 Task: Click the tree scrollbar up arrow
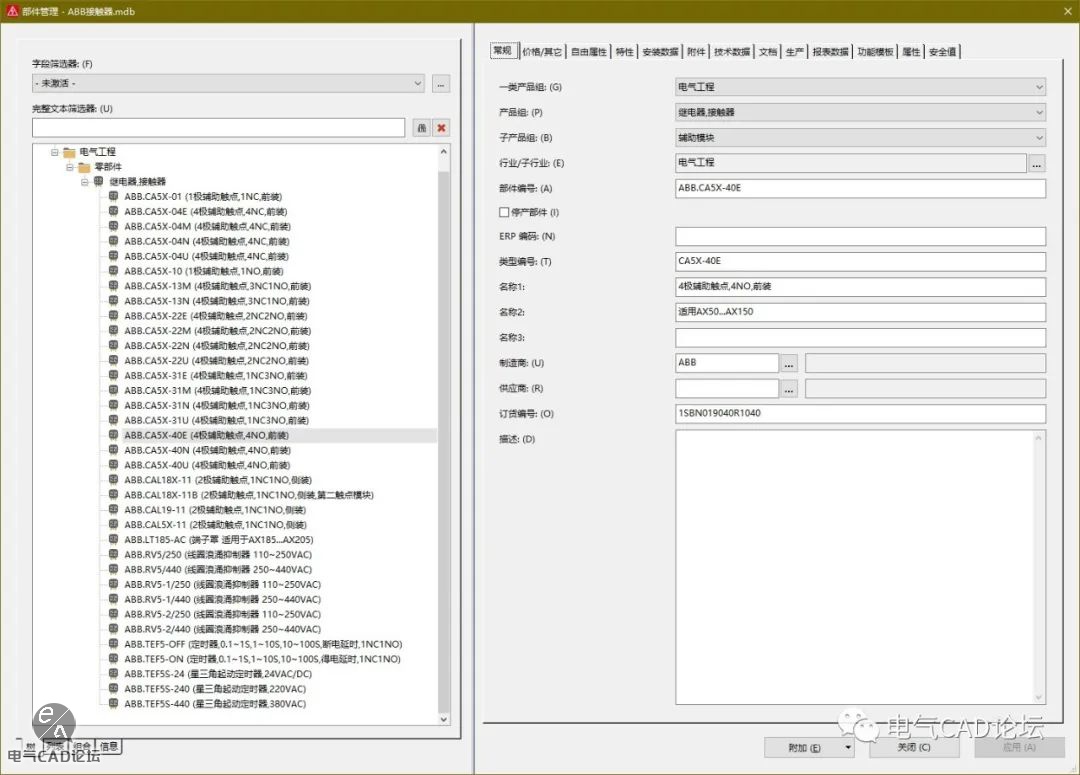444,152
